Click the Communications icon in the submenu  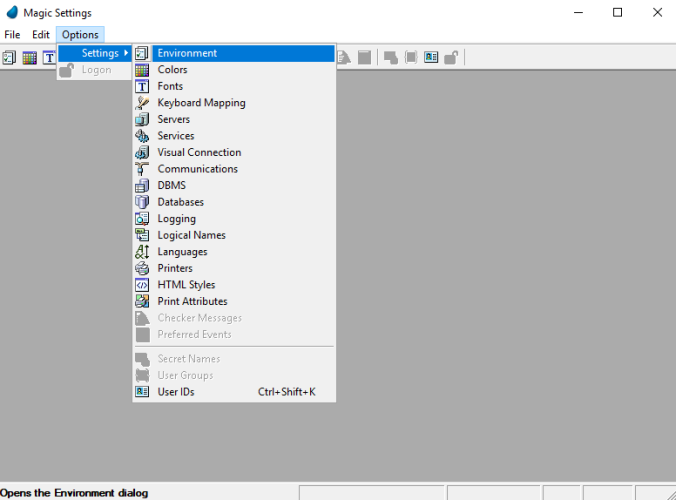tap(142, 169)
